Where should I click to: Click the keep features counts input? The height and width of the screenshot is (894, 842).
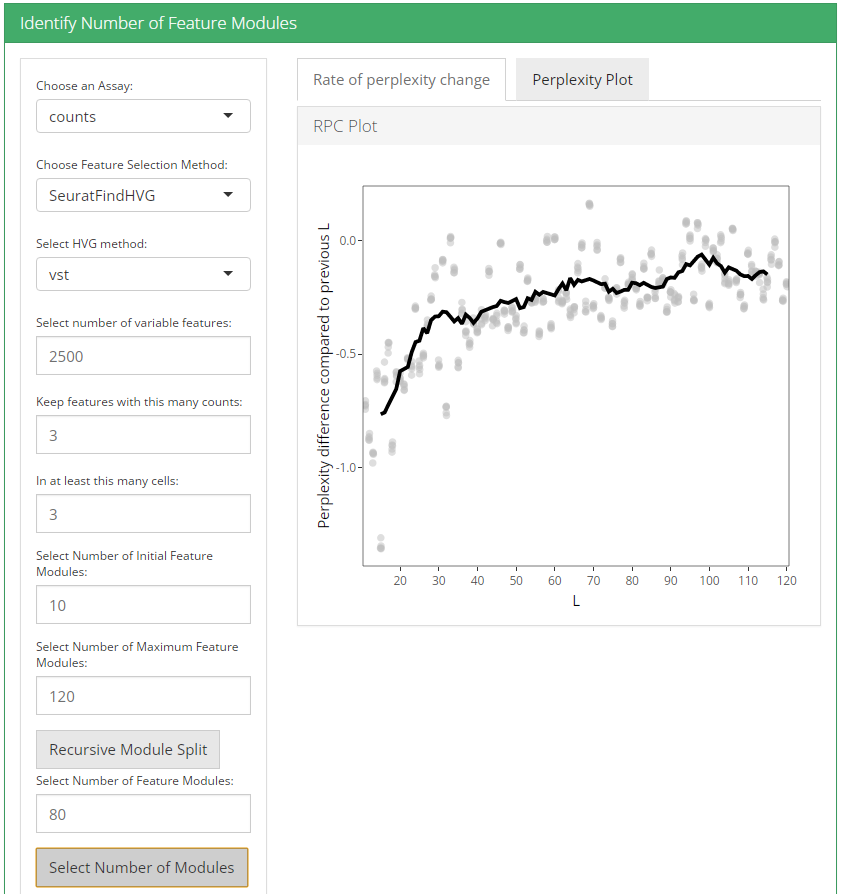point(143,435)
